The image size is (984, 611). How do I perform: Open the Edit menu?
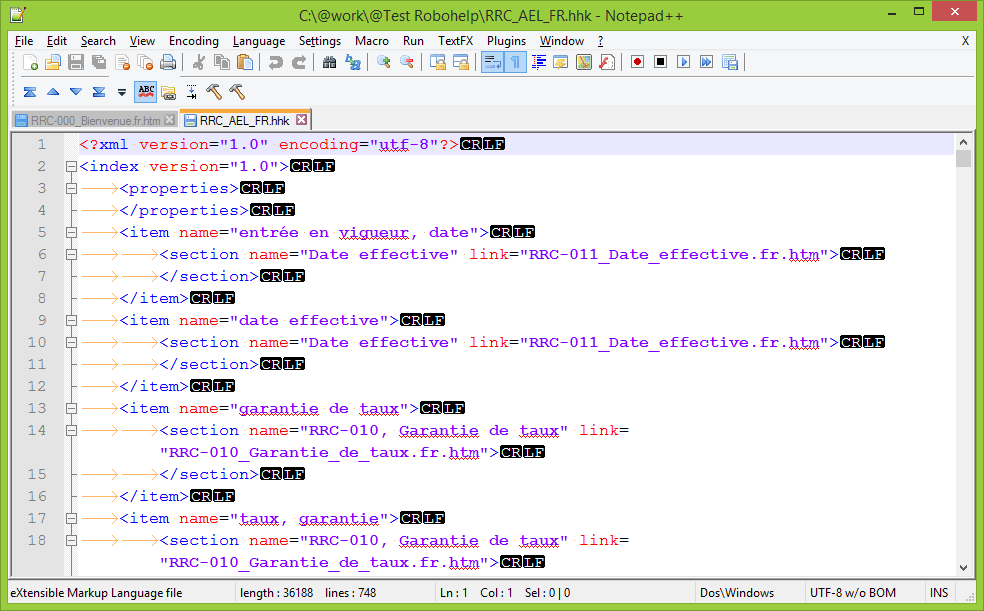point(56,41)
